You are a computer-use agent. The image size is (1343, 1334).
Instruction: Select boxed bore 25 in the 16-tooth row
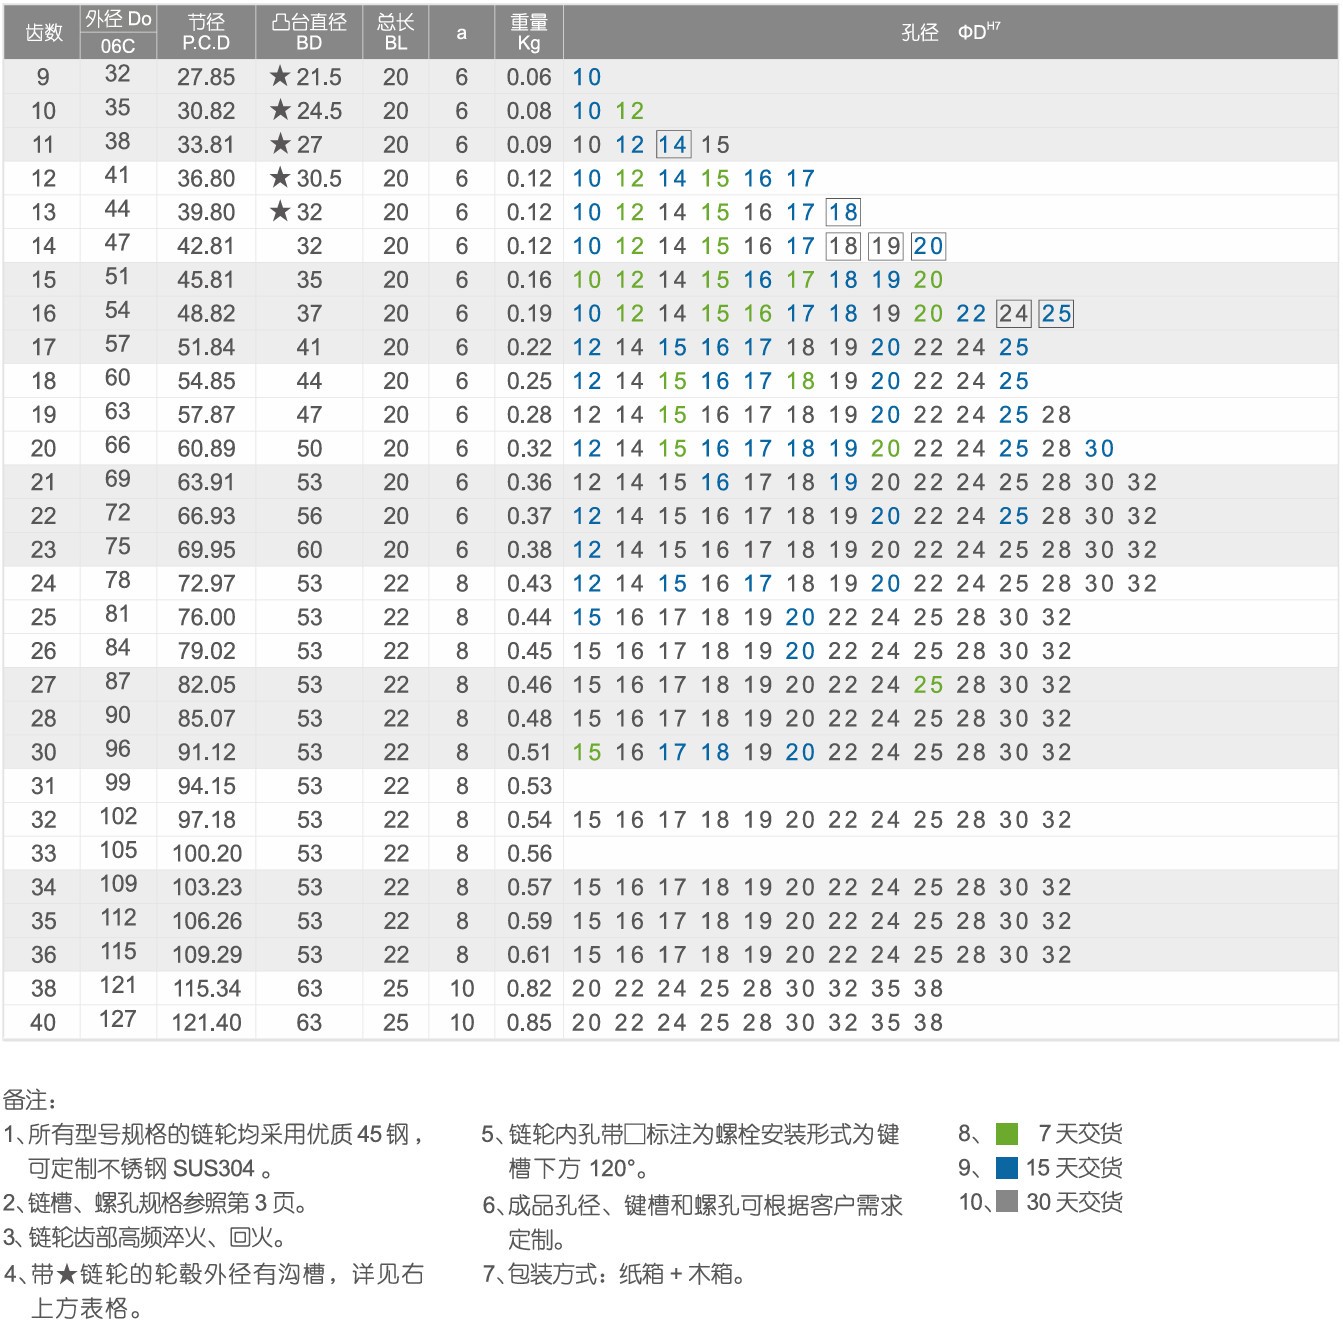tap(1056, 314)
